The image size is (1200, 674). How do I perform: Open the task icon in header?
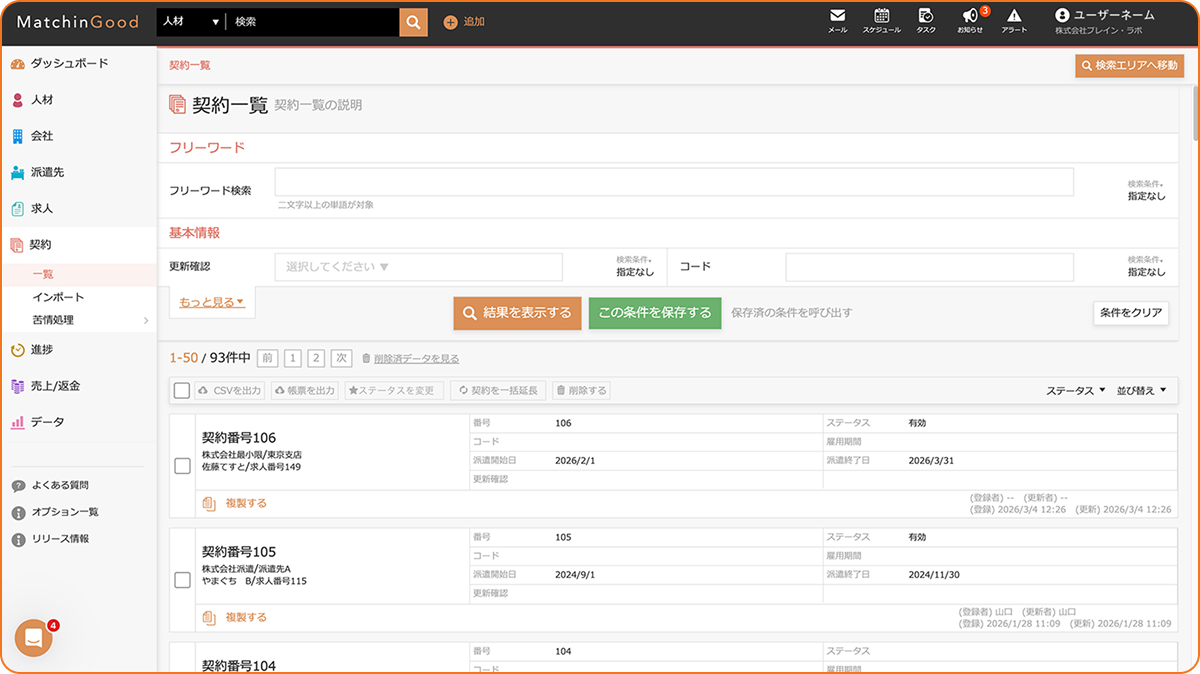[926, 16]
